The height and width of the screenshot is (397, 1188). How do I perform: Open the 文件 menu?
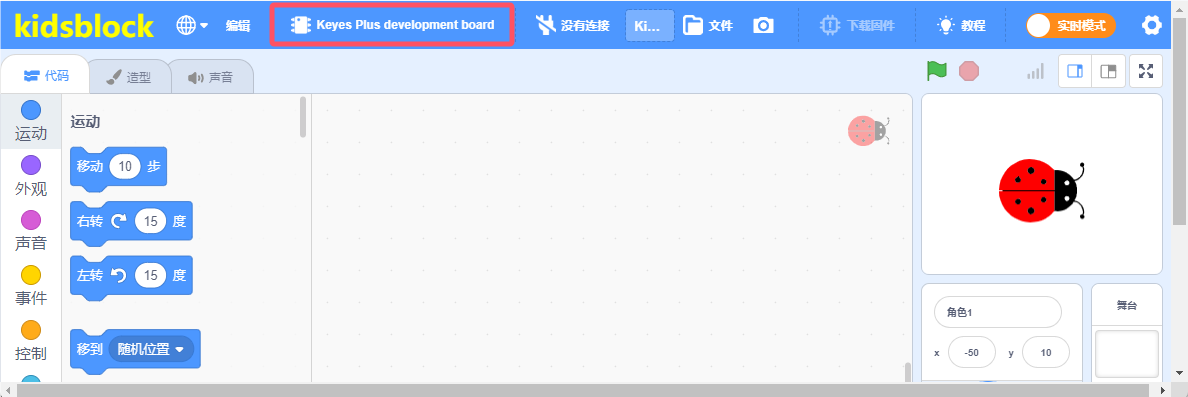click(x=708, y=26)
